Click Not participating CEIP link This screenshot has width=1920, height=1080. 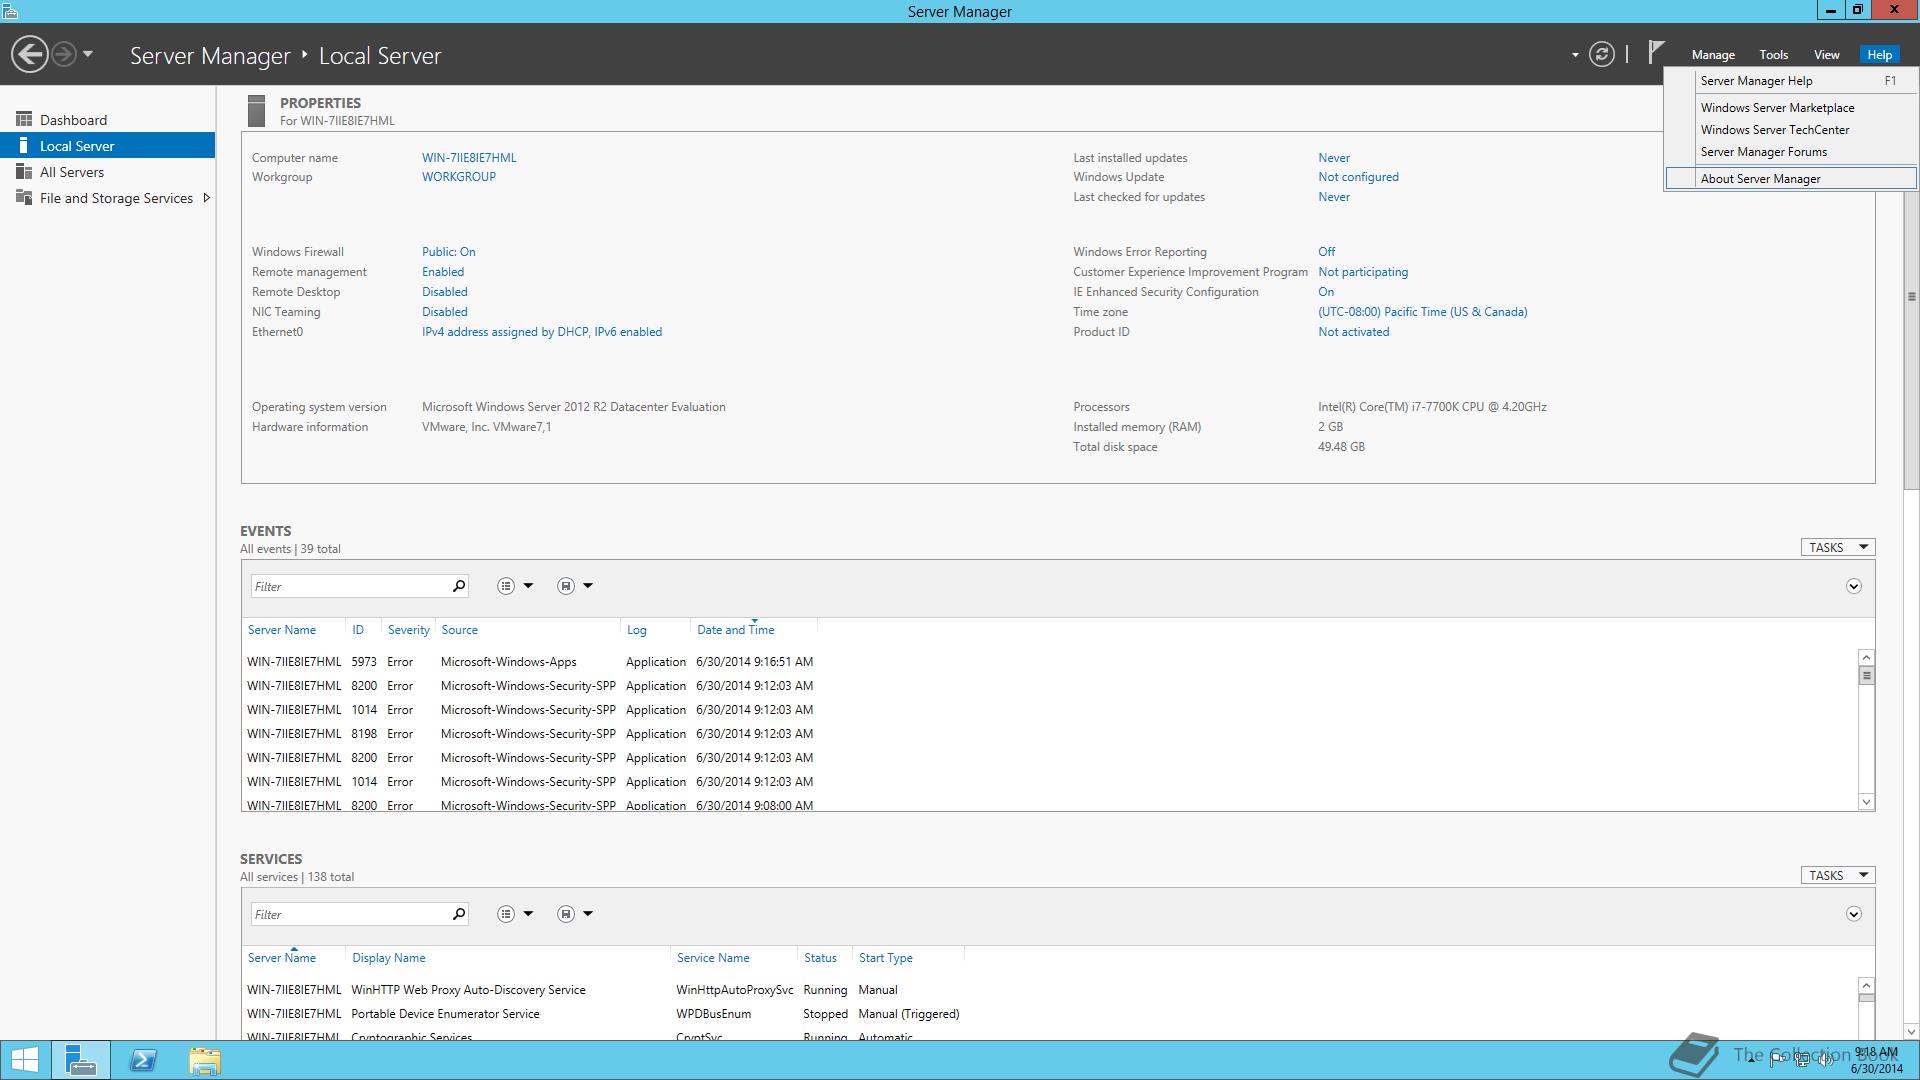click(x=1363, y=272)
